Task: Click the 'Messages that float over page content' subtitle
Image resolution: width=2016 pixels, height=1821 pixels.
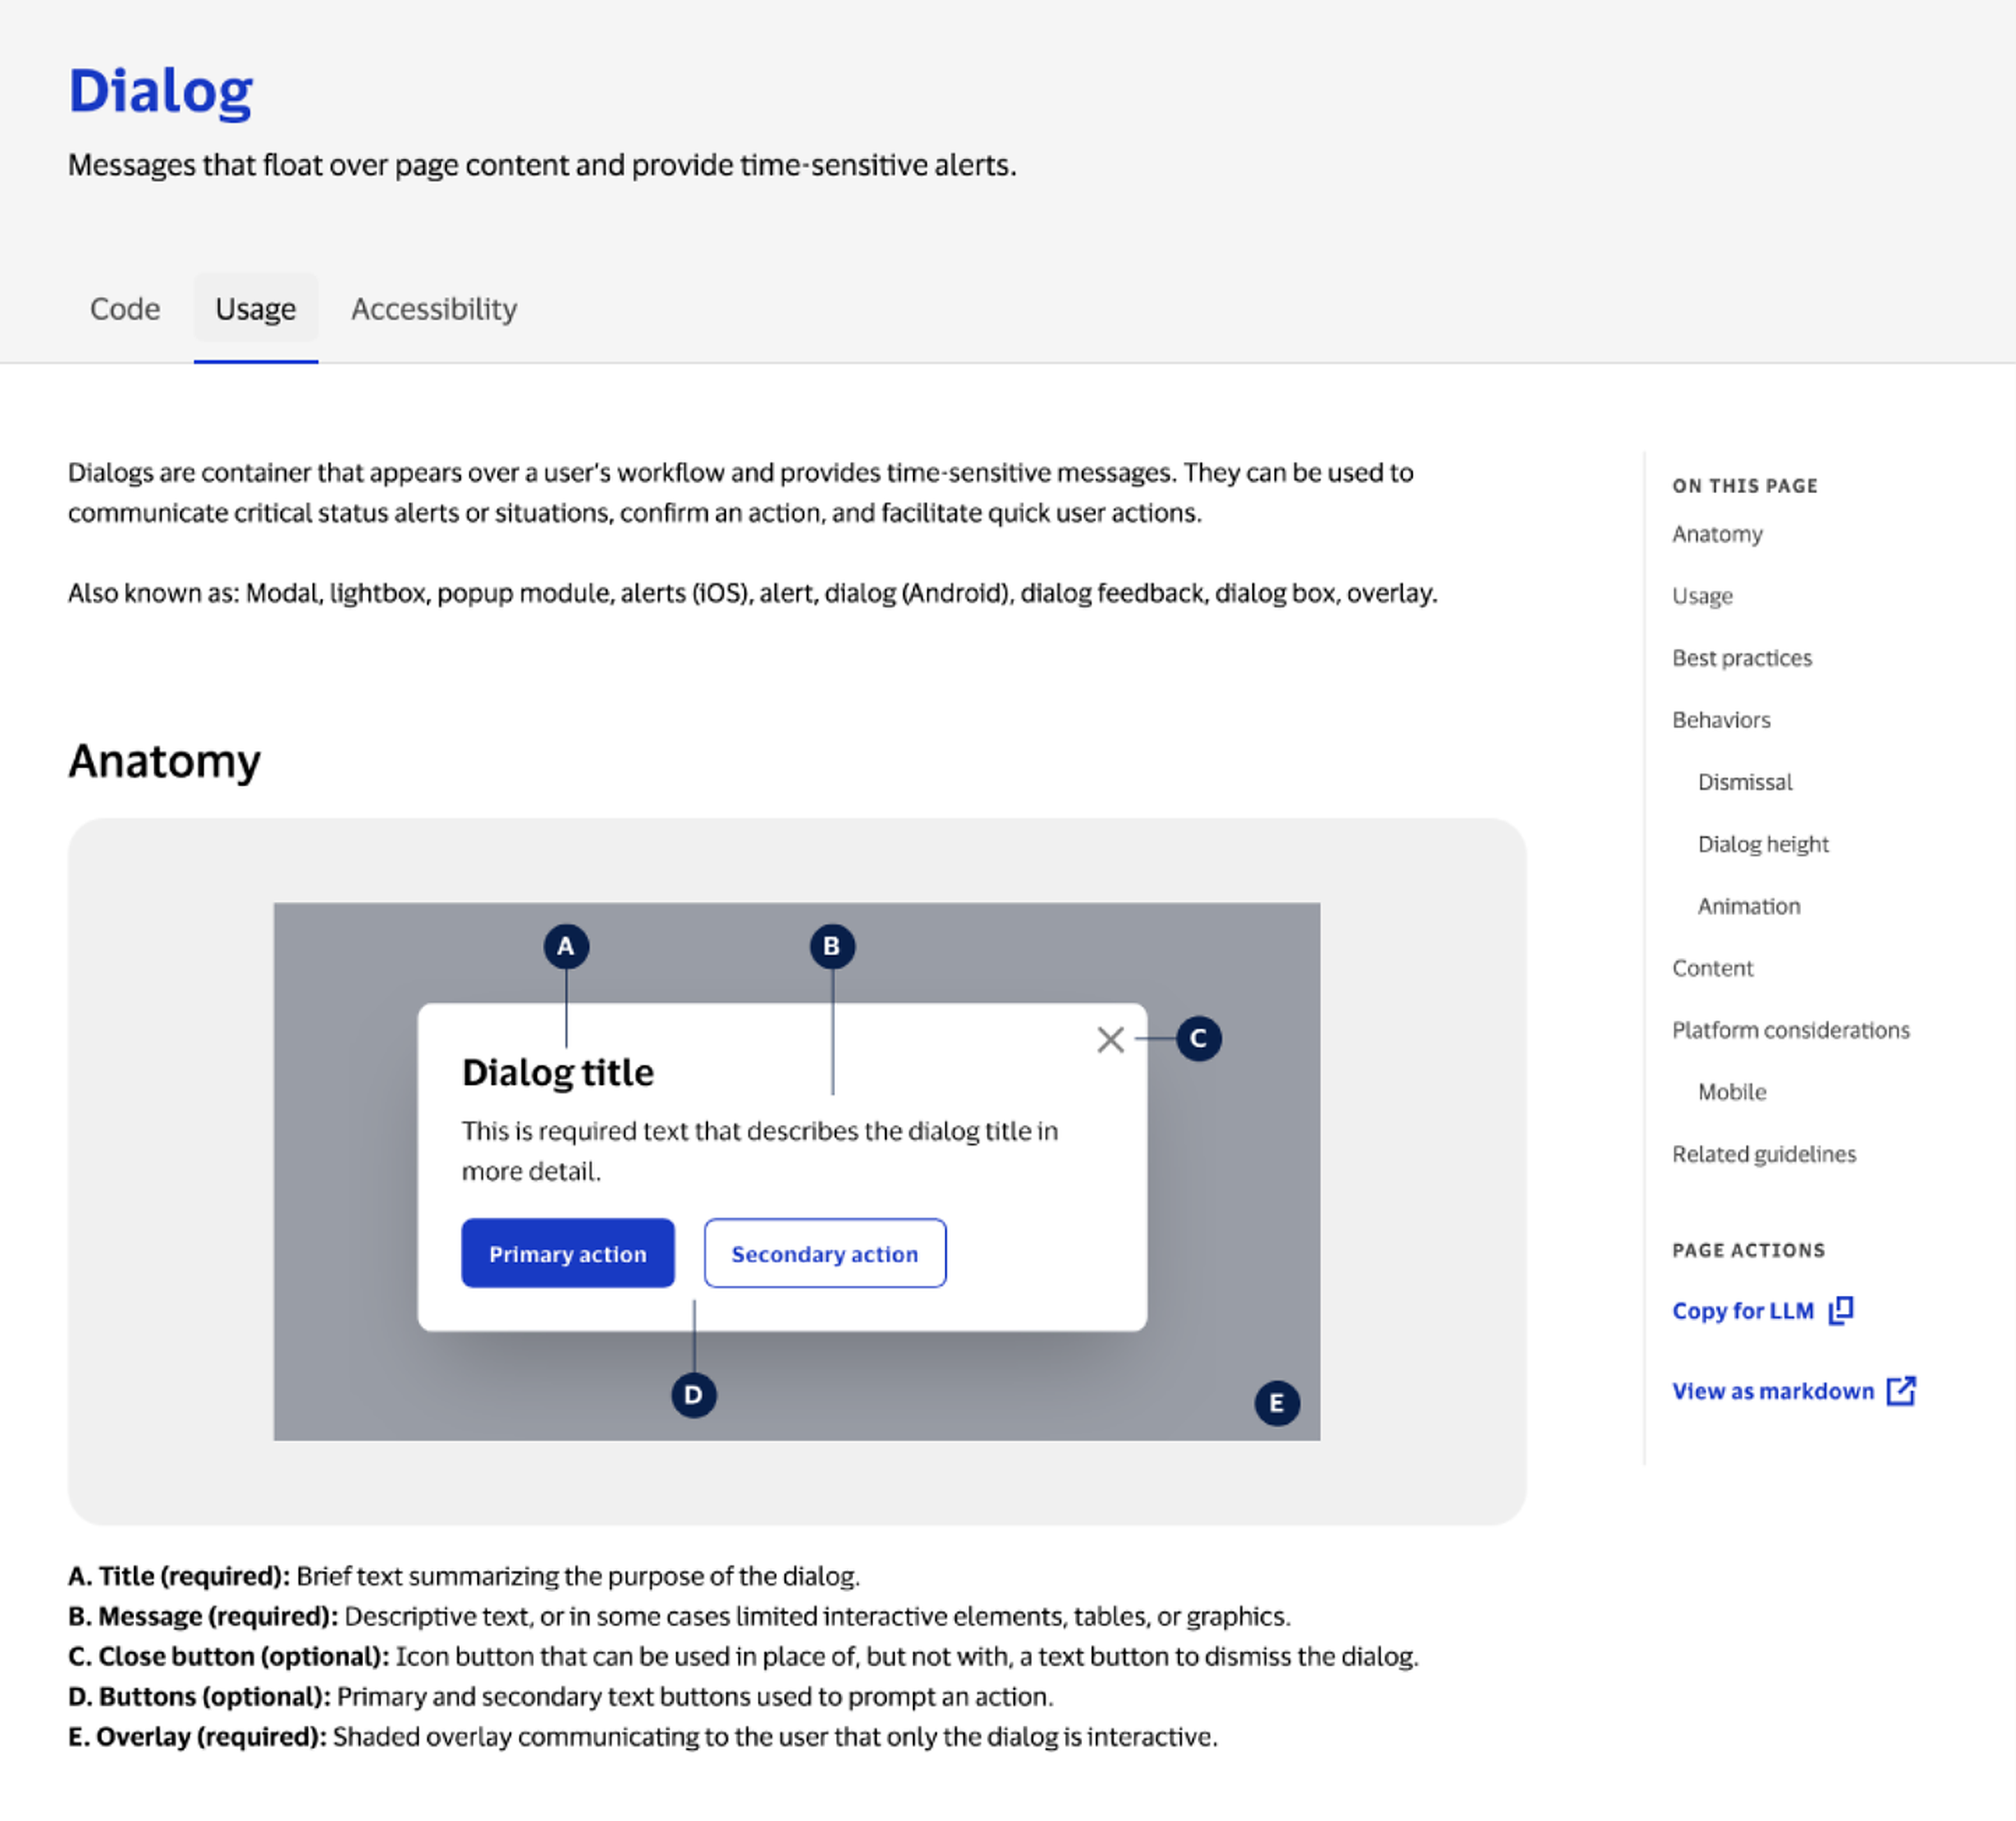Action: coord(542,165)
